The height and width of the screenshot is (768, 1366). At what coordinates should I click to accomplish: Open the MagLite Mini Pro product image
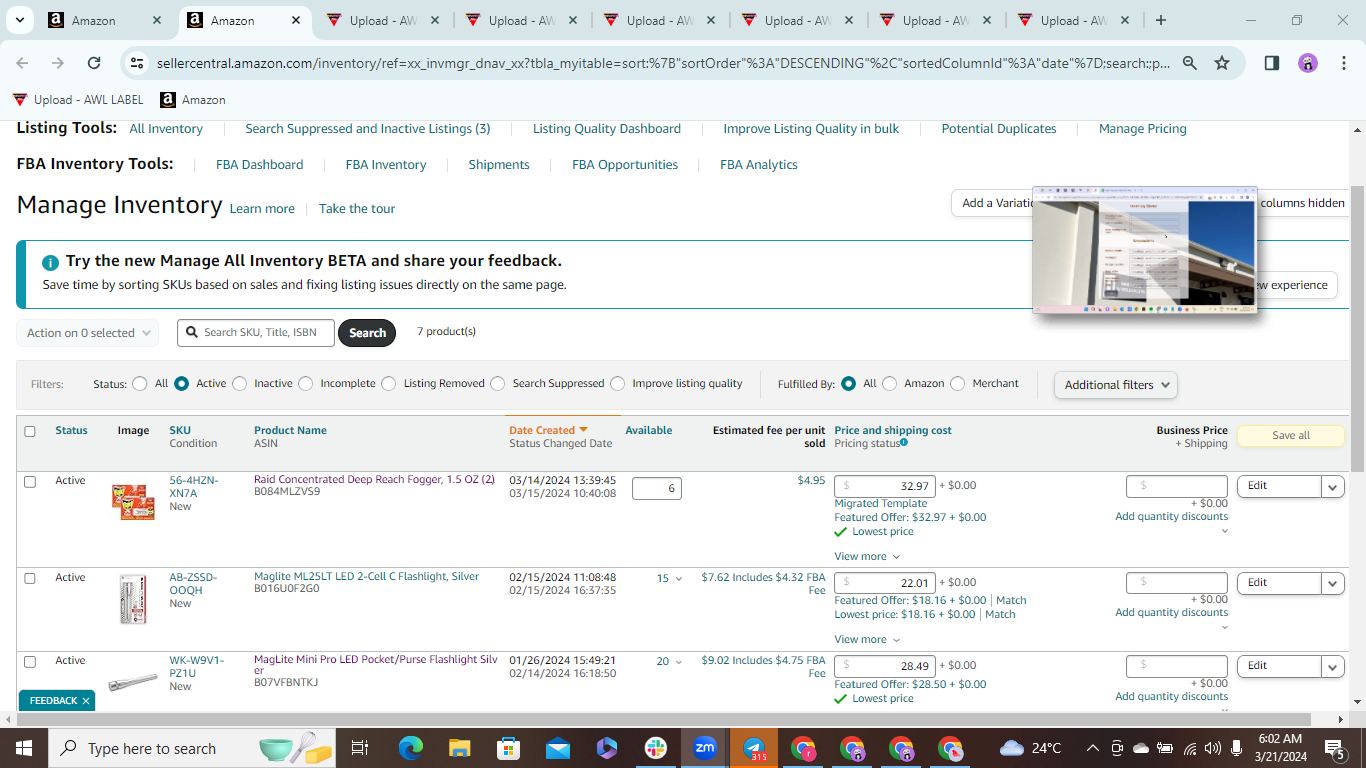coord(133,681)
